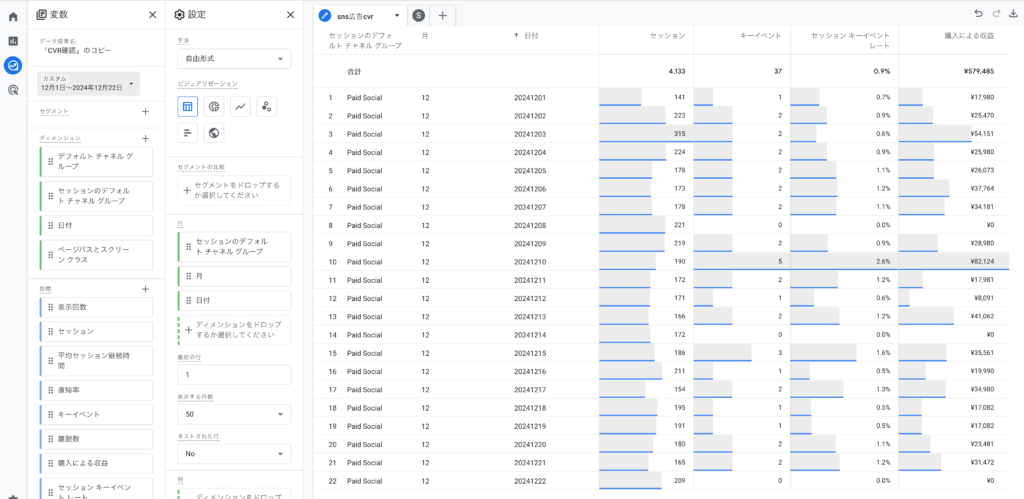Click the start row input field

(x=234, y=374)
